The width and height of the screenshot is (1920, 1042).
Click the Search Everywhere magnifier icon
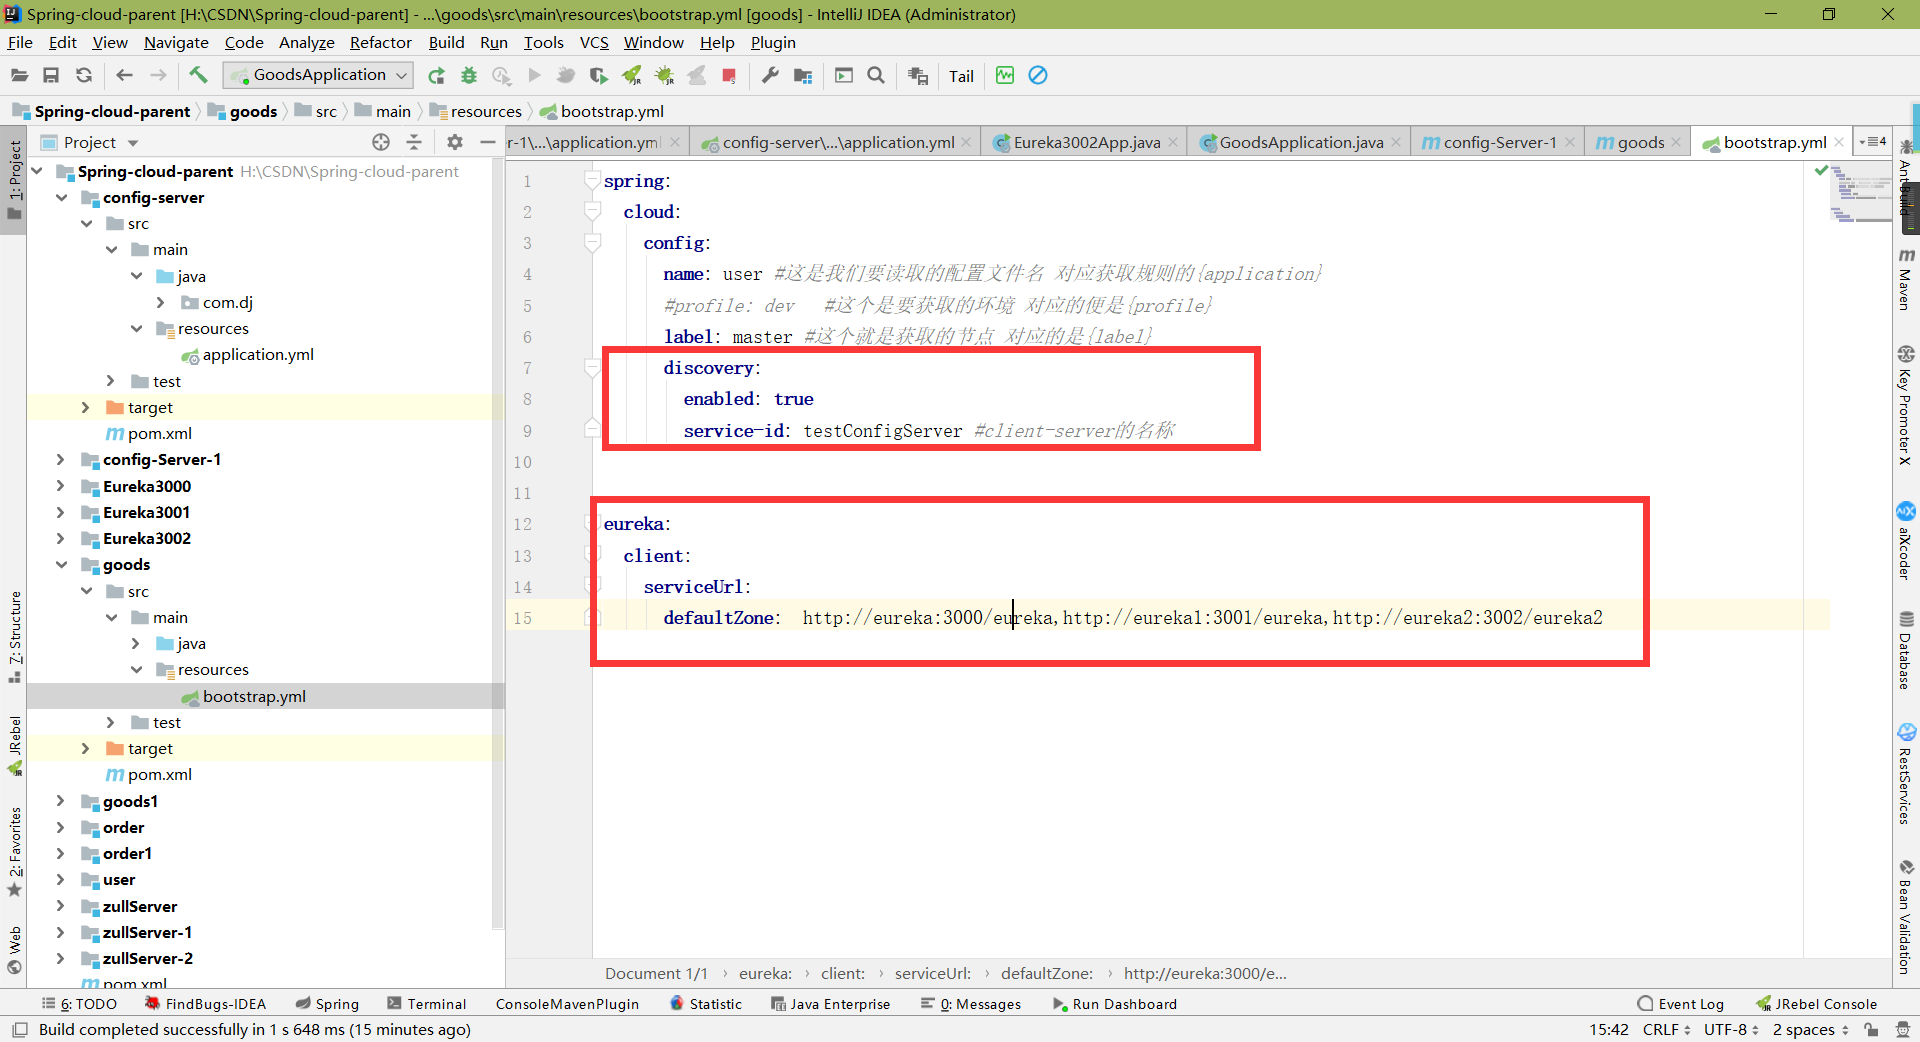coord(876,75)
